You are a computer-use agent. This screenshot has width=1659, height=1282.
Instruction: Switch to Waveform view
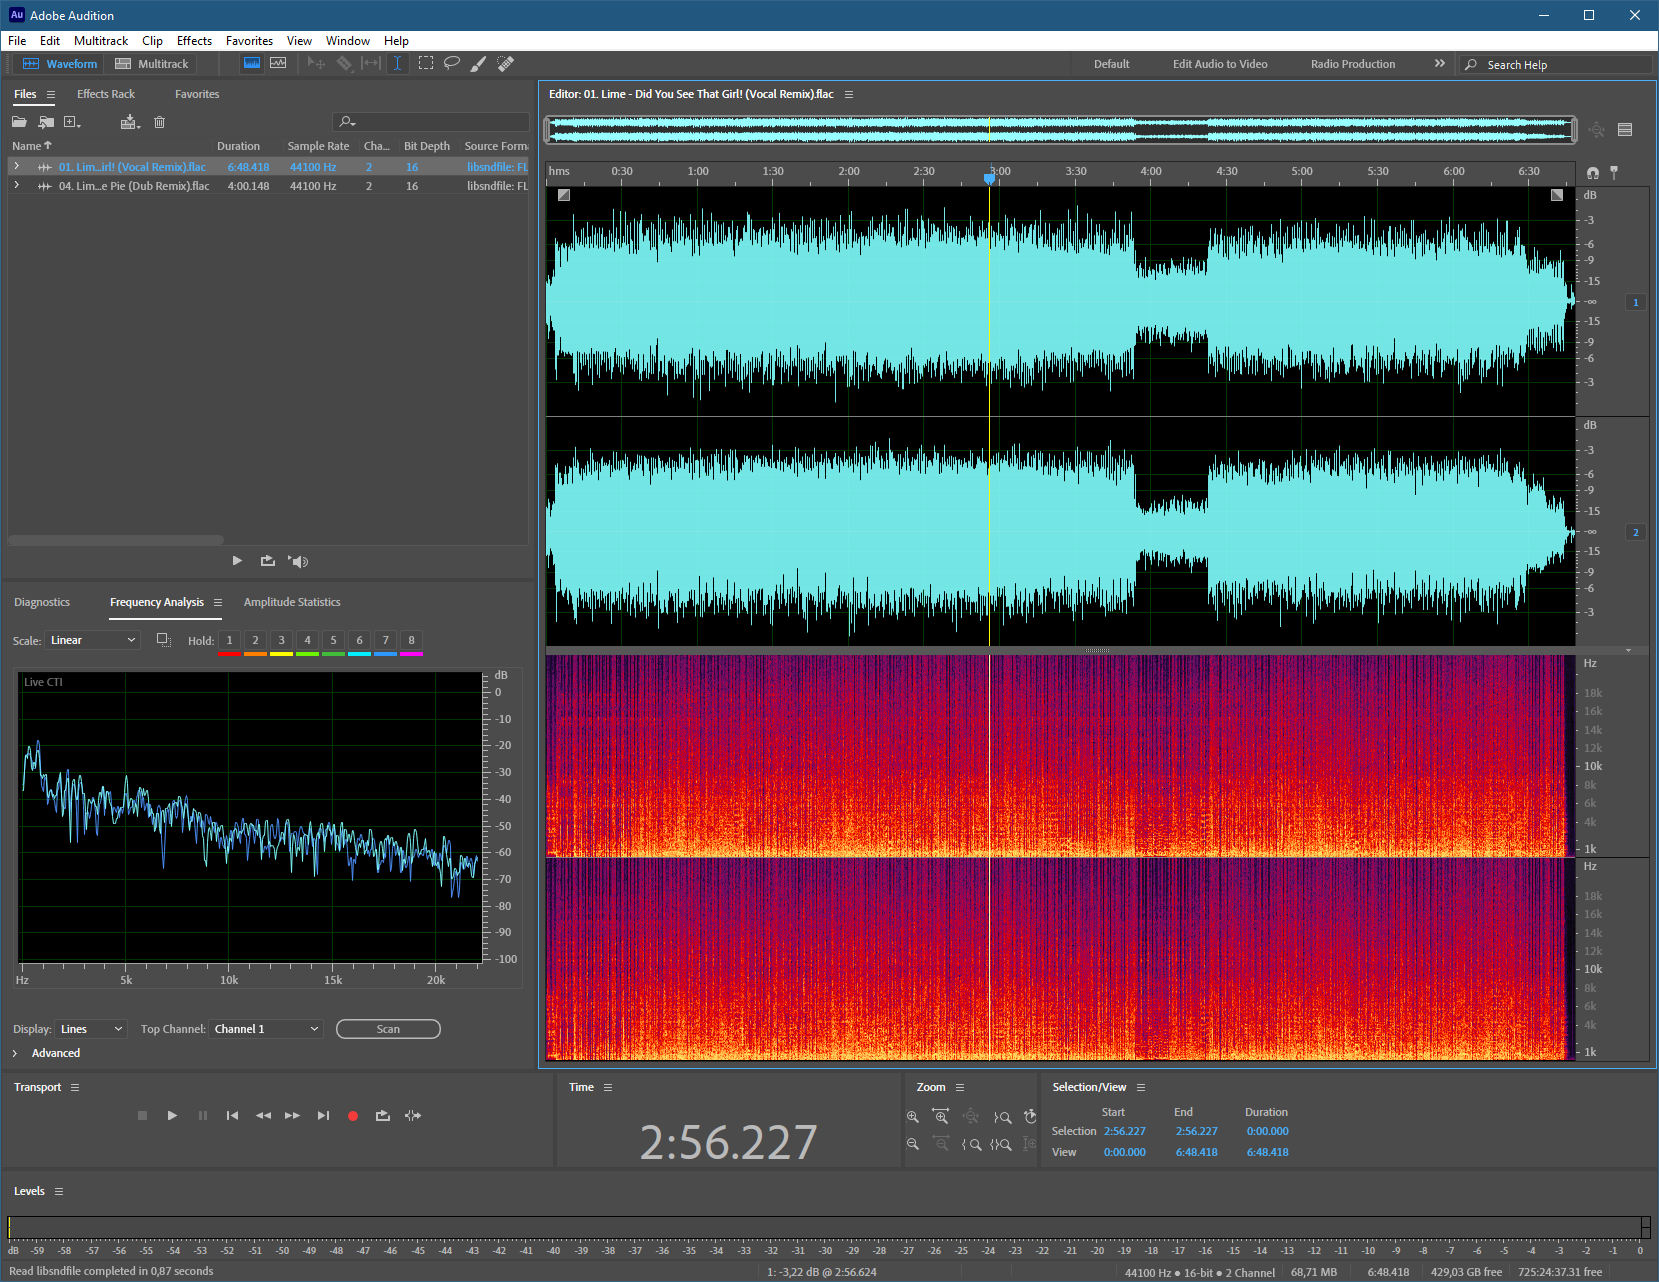[60, 63]
